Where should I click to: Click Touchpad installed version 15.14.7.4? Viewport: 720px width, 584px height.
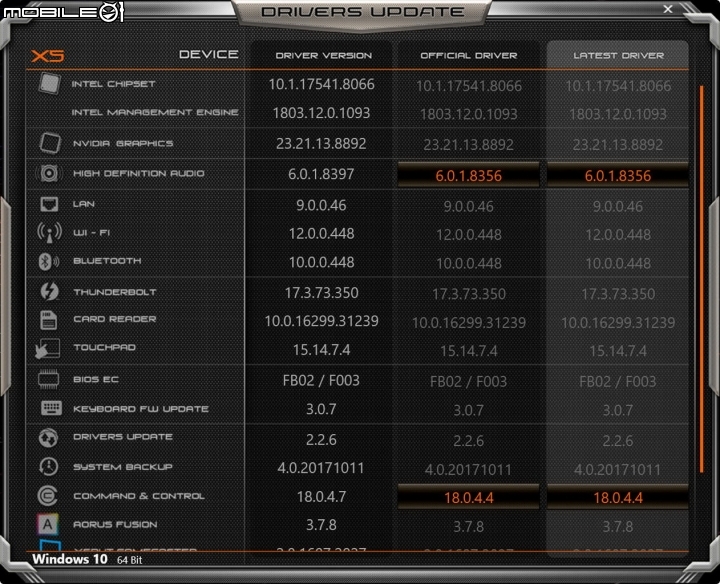click(321, 350)
